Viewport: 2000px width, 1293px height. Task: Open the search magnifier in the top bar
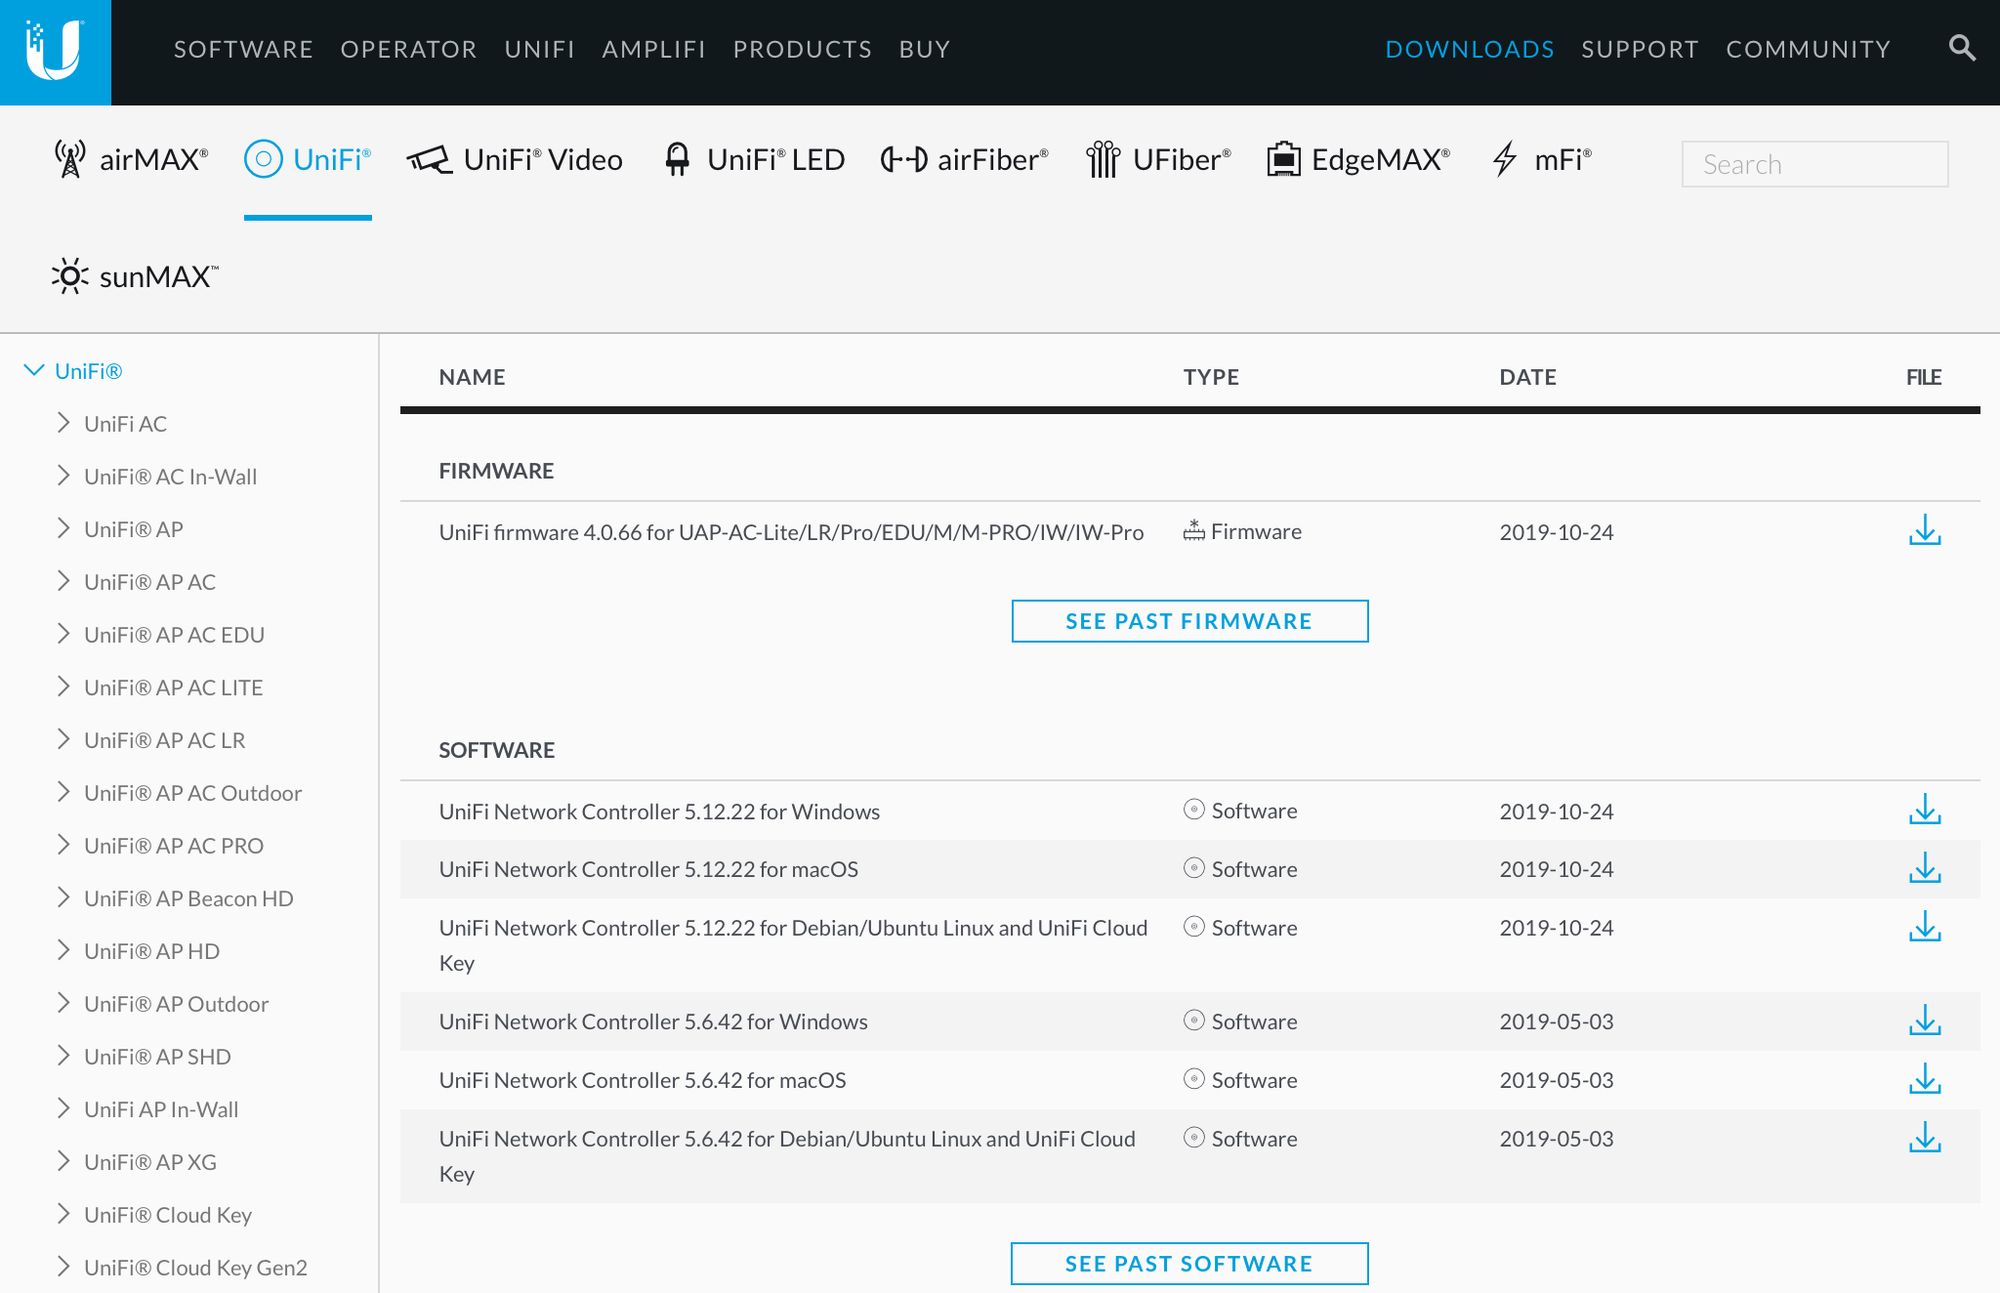(x=1961, y=48)
